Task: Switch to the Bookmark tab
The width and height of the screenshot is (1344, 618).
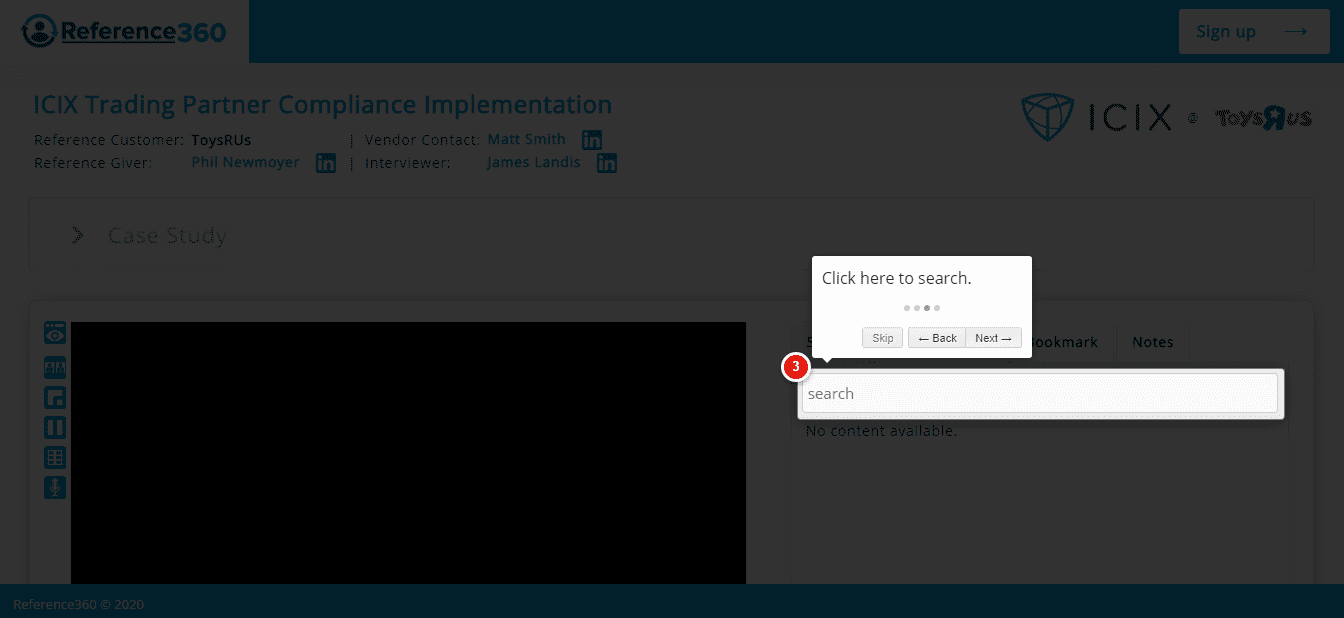Action: [1065, 342]
